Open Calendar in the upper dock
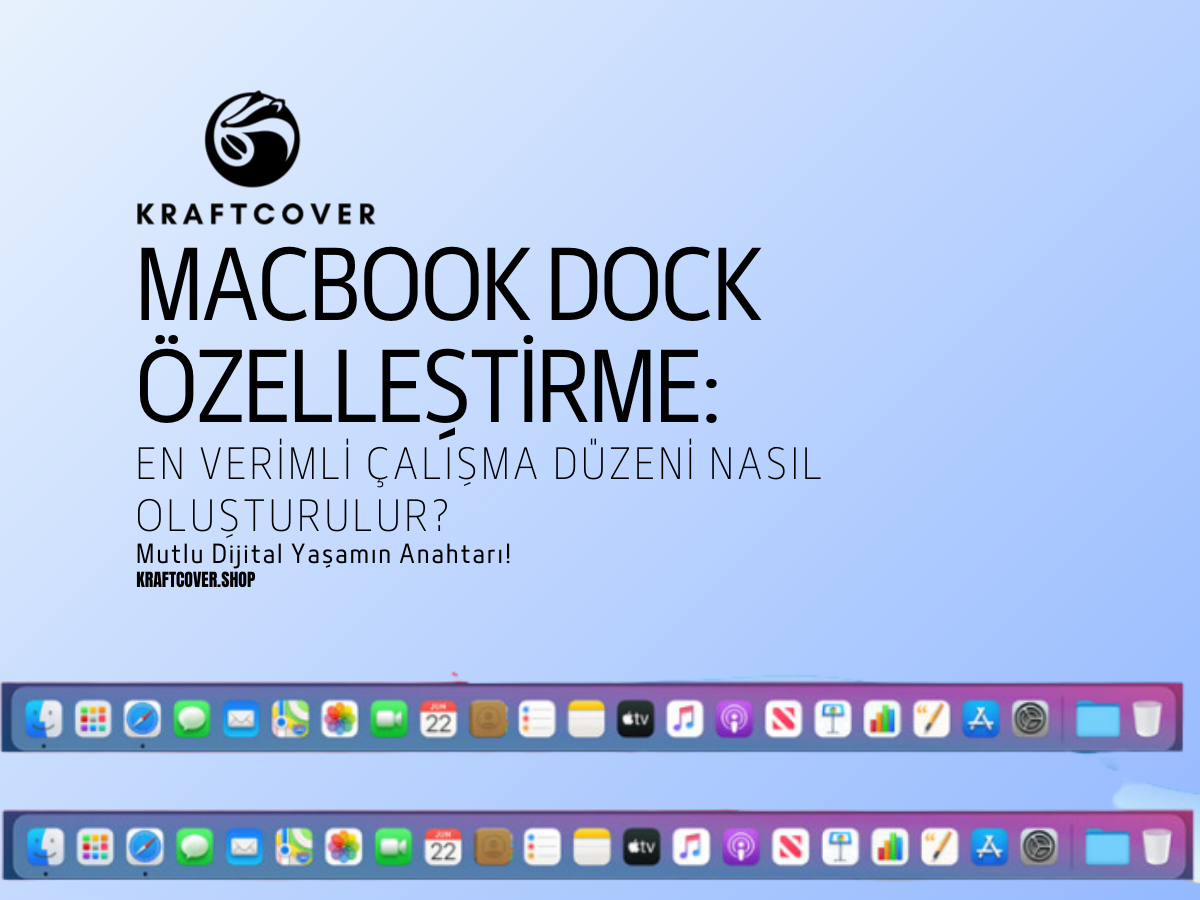 coord(438,719)
